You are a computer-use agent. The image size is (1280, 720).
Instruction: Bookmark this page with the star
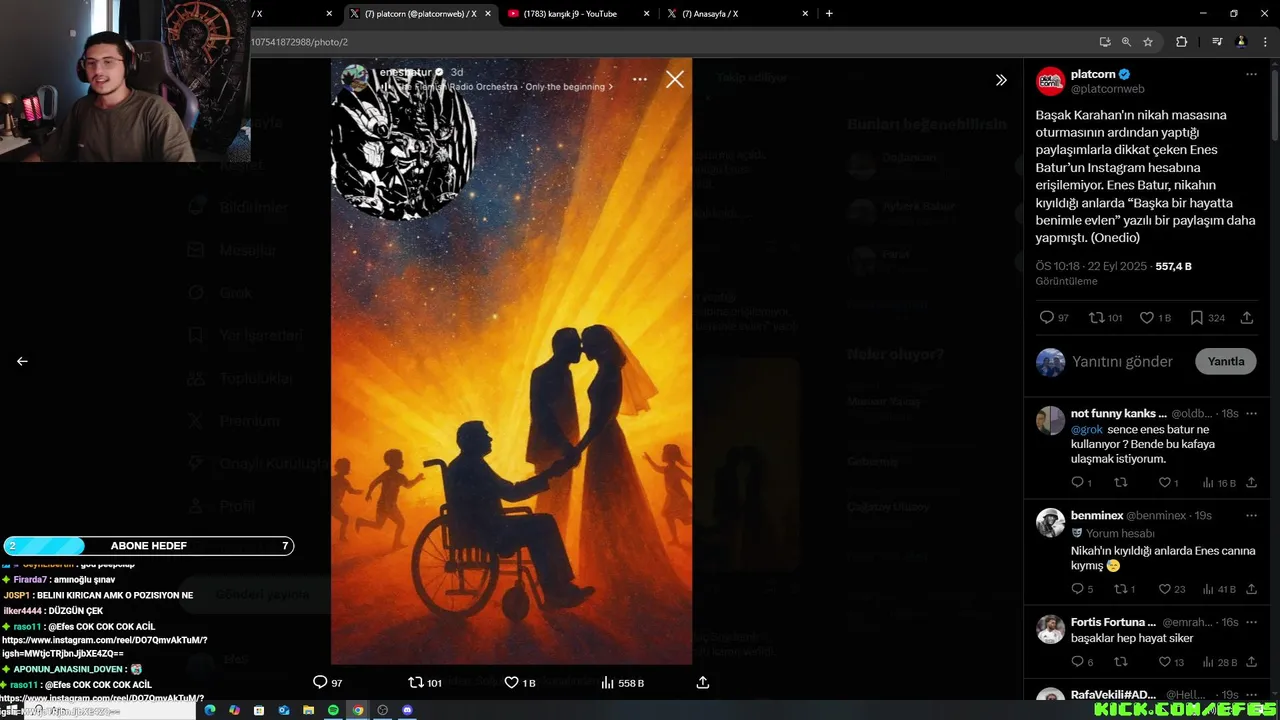(x=1148, y=42)
